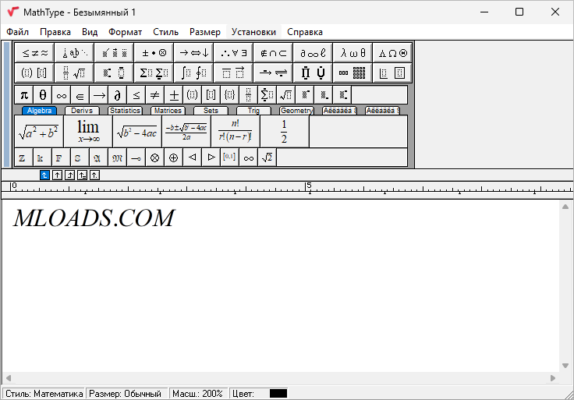The height and width of the screenshot is (400, 574).
Task: Click the black color swatch in status bar
Action: [x=278, y=393]
